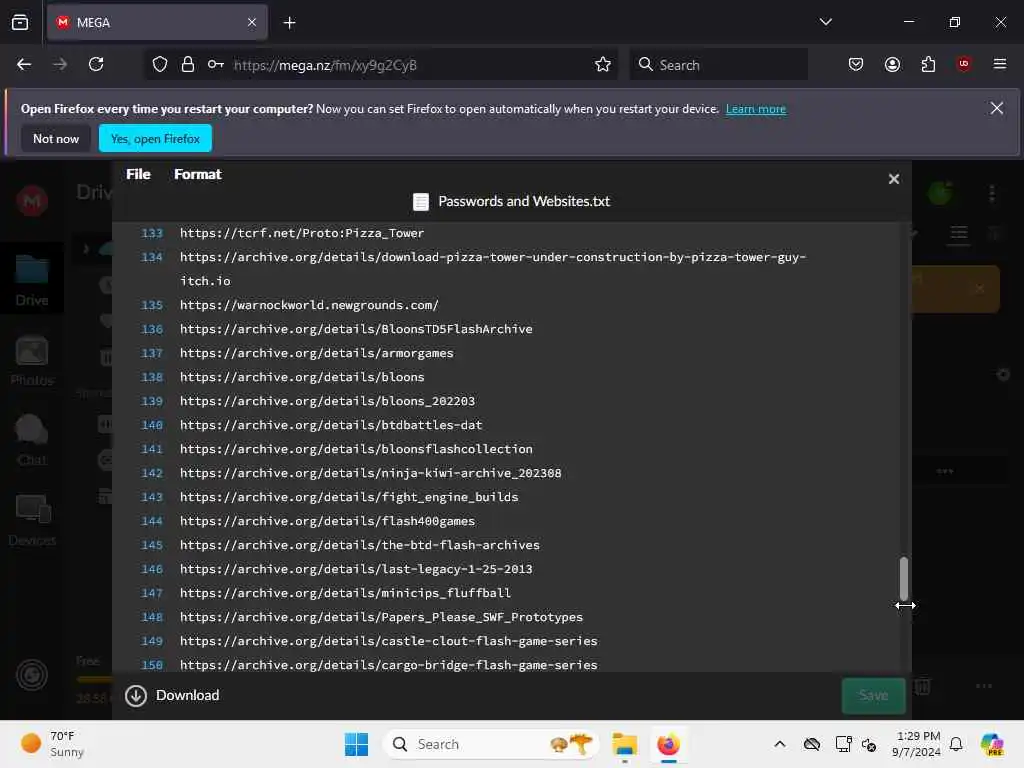Bookmark this page with the star
Image resolution: width=1024 pixels, height=768 pixels.
(603, 64)
